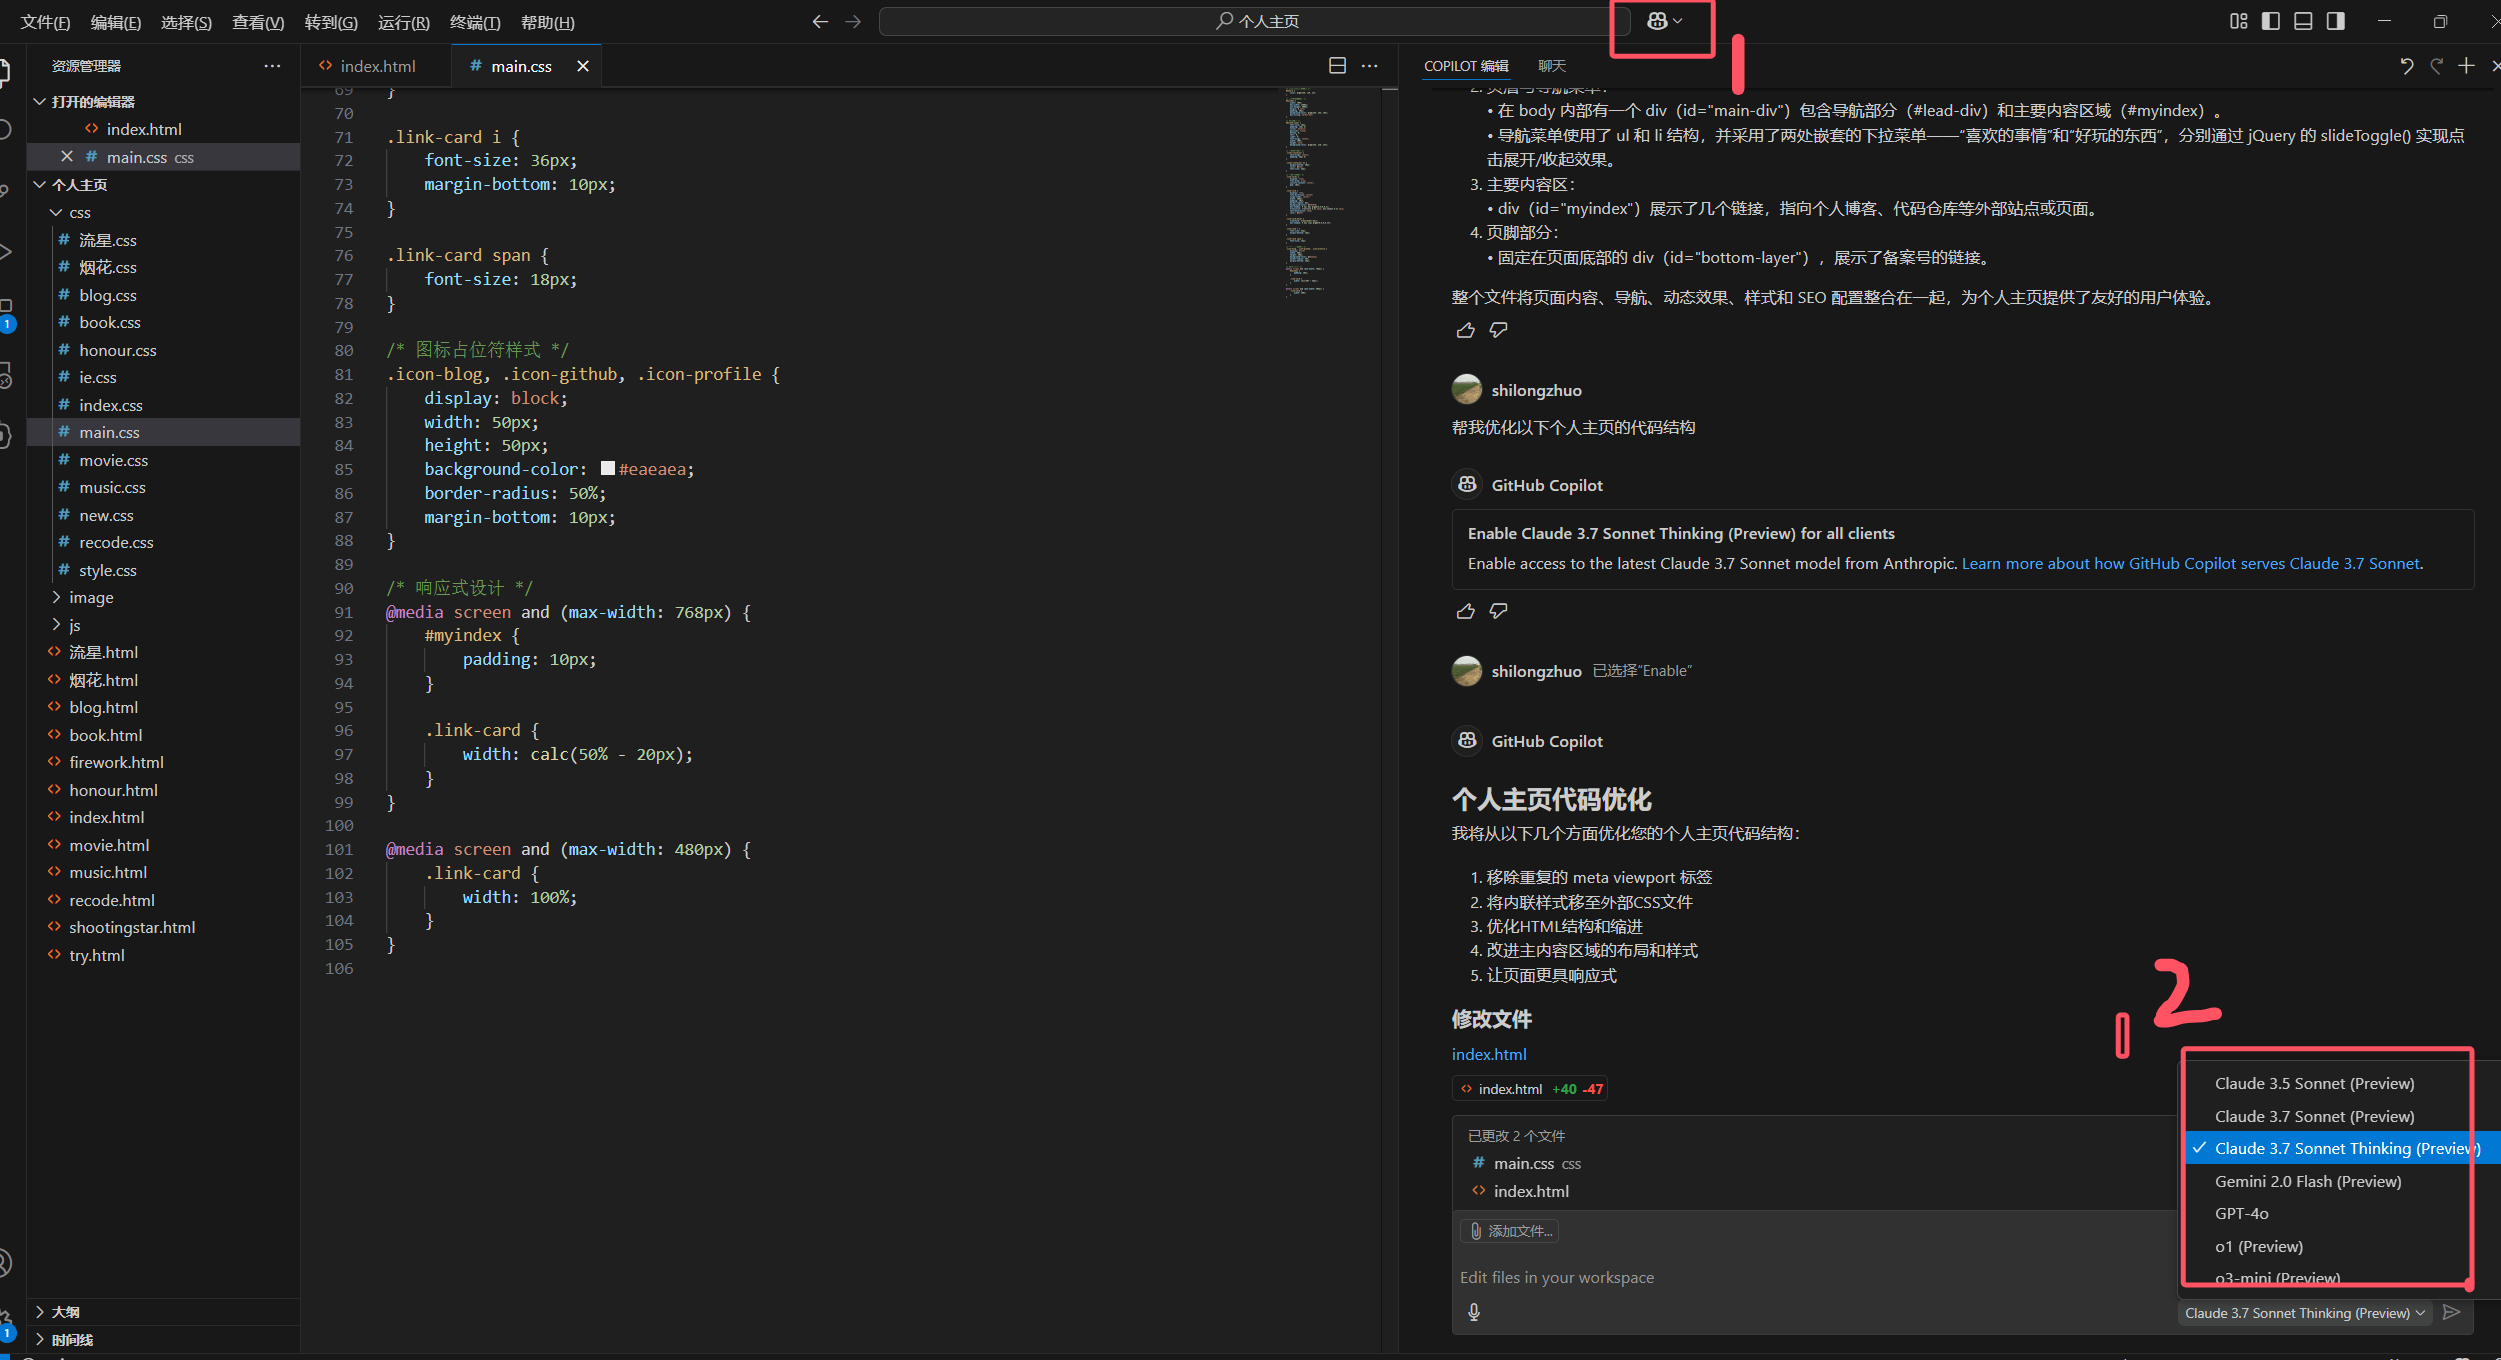2501x1360 pixels.
Task: Split the editor with split icon
Action: click(1337, 66)
